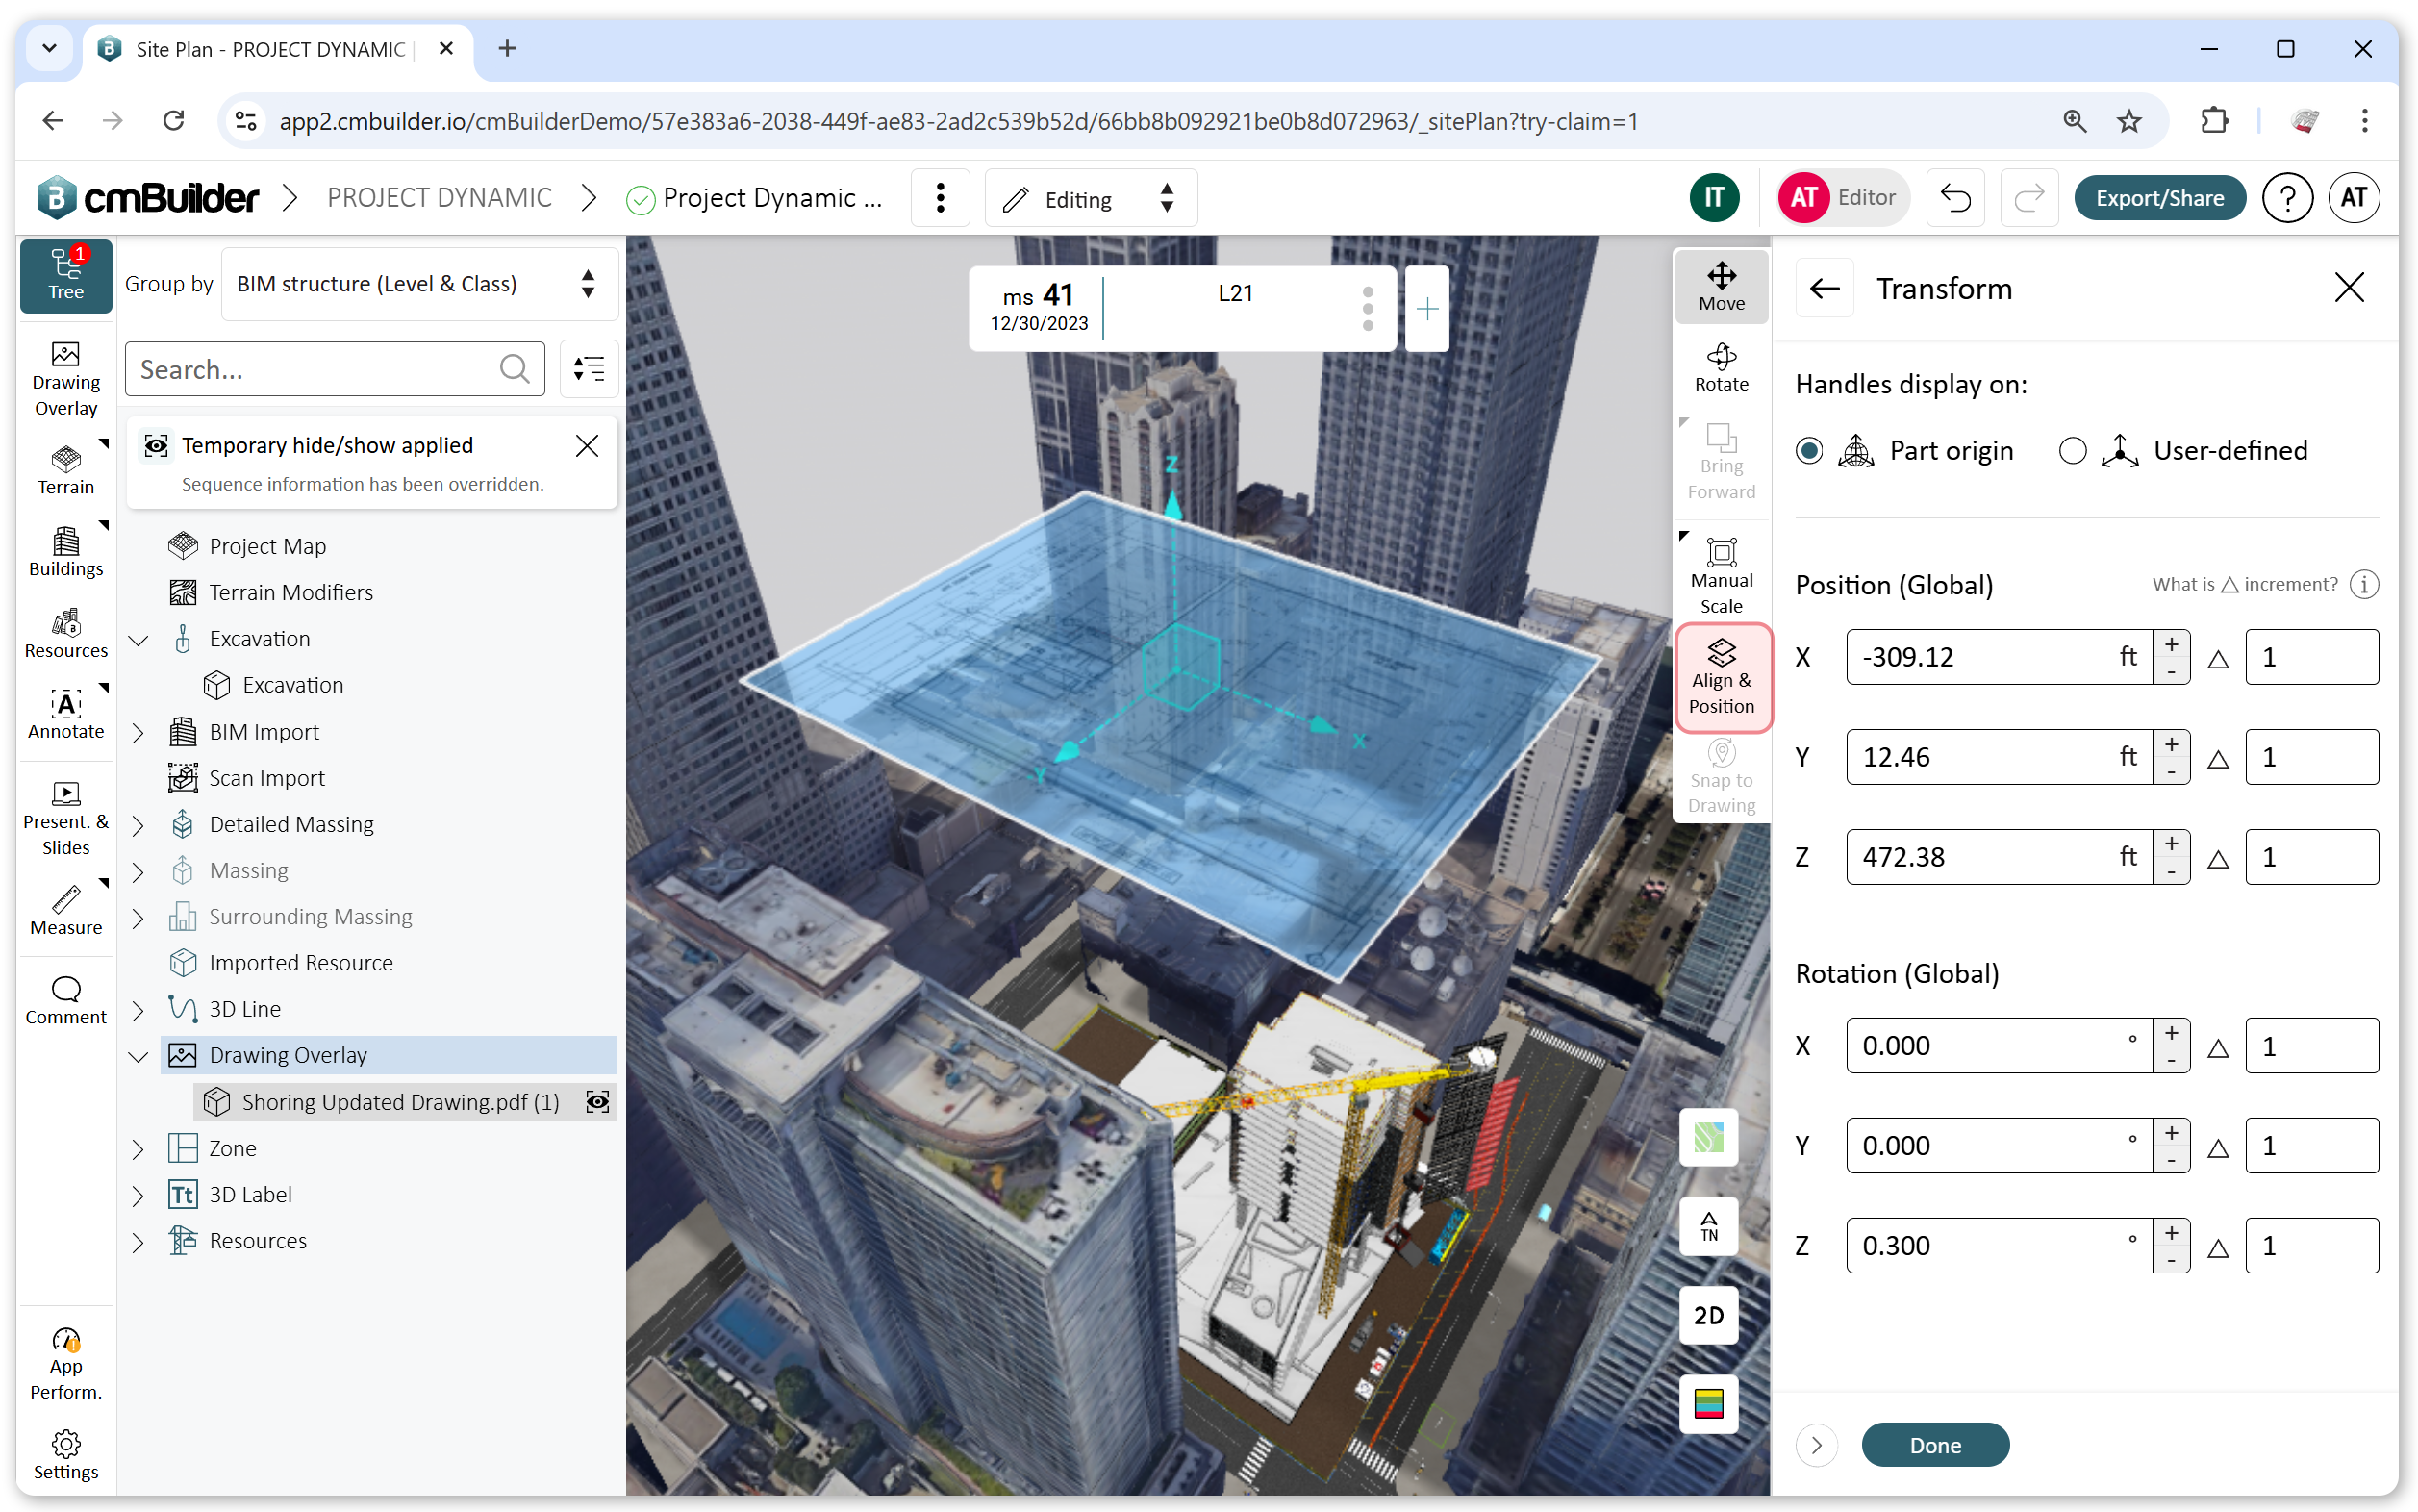Image resolution: width=2418 pixels, height=1512 pixels.
Task: Expand the Detailed Massing group
Action: [138, 824]
